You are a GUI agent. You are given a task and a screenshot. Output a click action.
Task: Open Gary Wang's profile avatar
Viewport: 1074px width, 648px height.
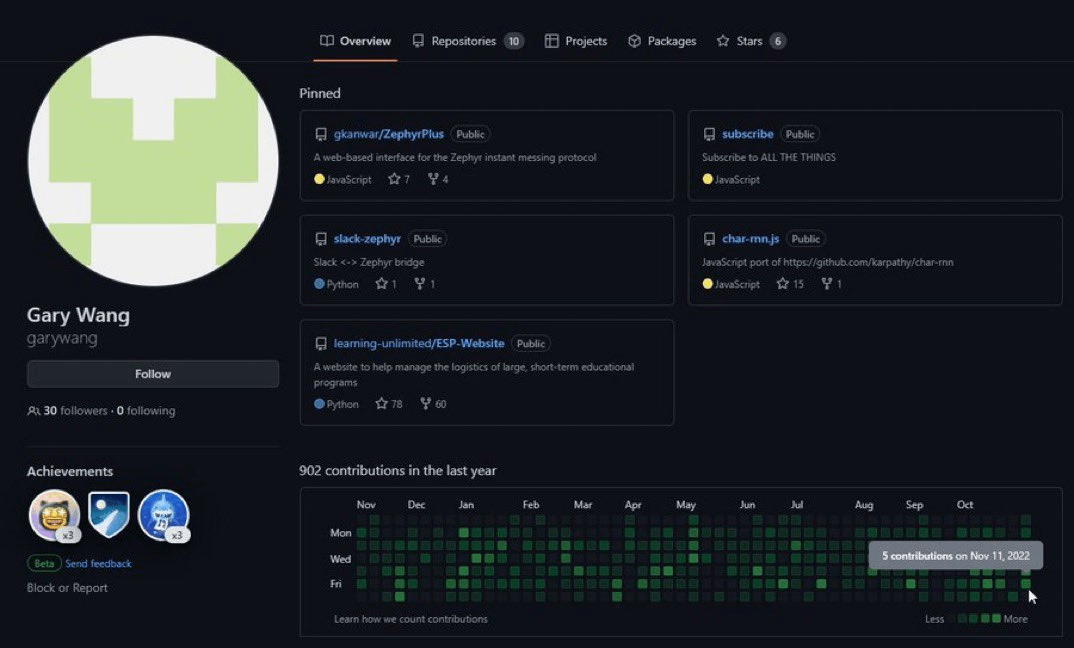tap(153, 161)
